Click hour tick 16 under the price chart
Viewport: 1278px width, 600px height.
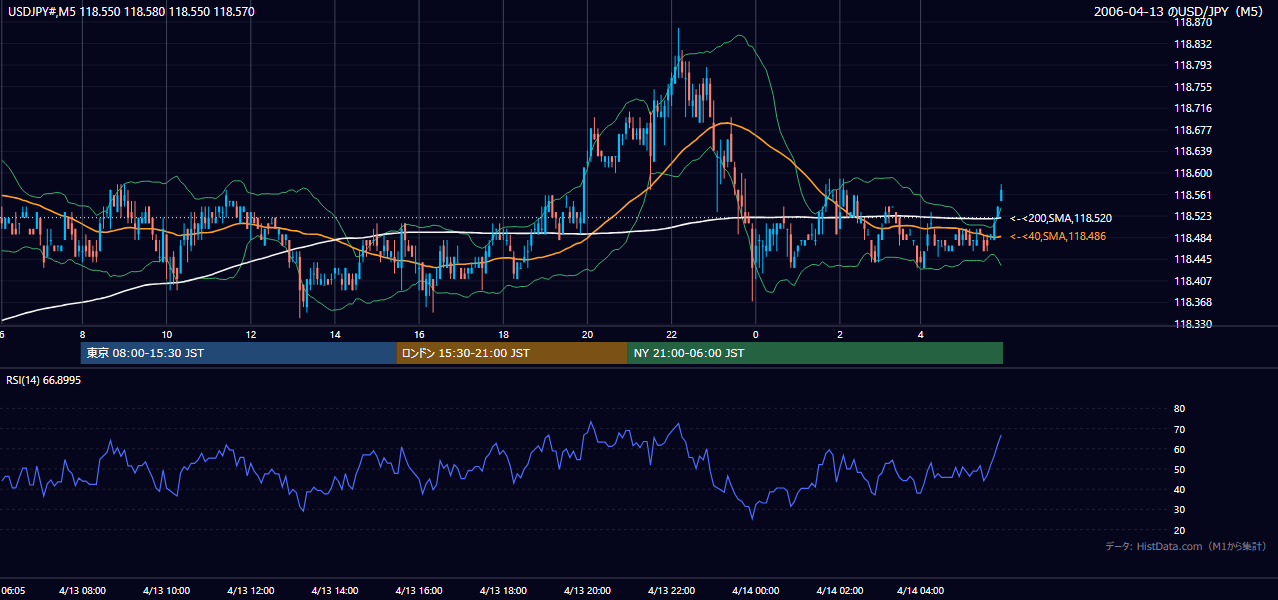419,334
